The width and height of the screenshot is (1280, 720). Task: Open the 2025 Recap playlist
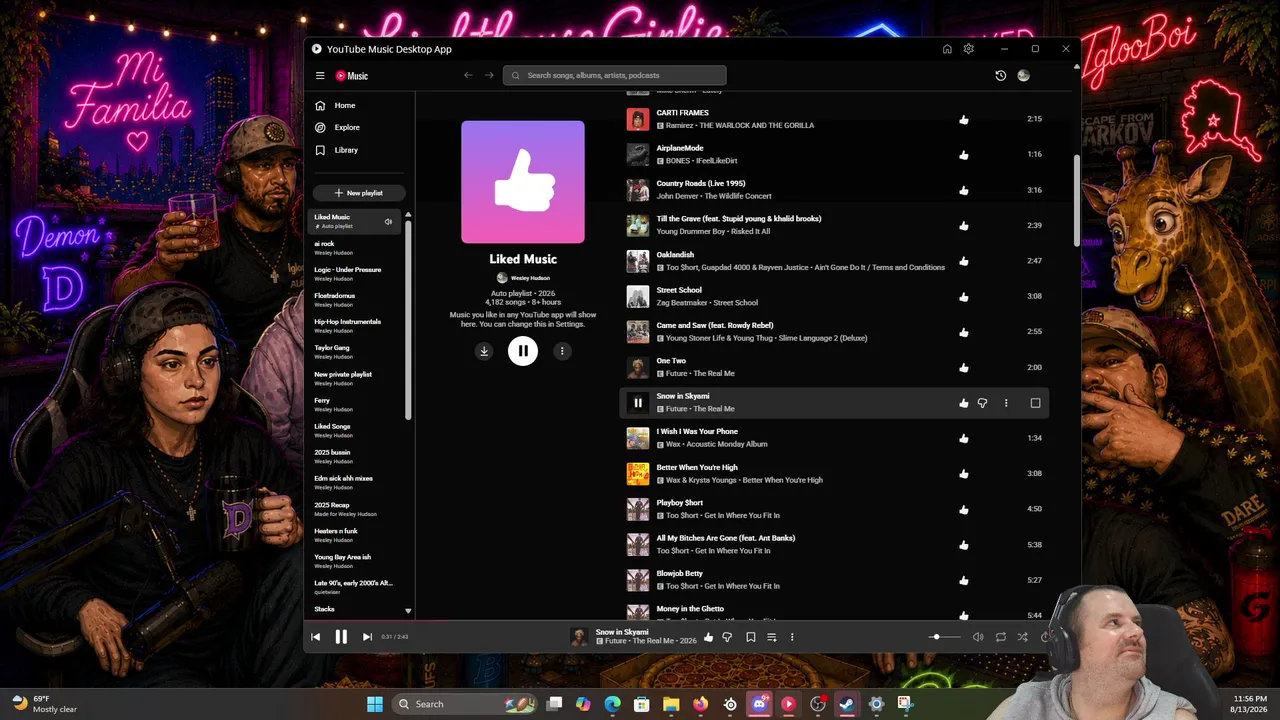pyautogui.click(x=355, y=509)
